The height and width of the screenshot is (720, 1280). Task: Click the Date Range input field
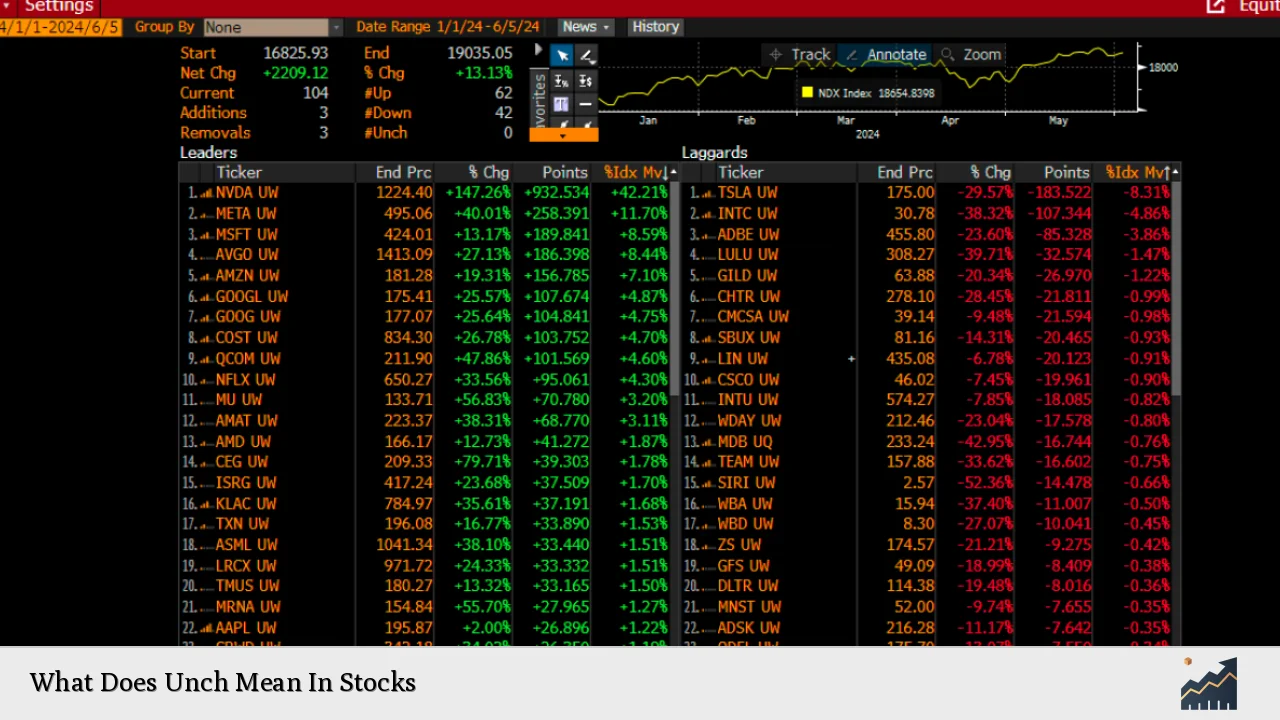(490, 27)
